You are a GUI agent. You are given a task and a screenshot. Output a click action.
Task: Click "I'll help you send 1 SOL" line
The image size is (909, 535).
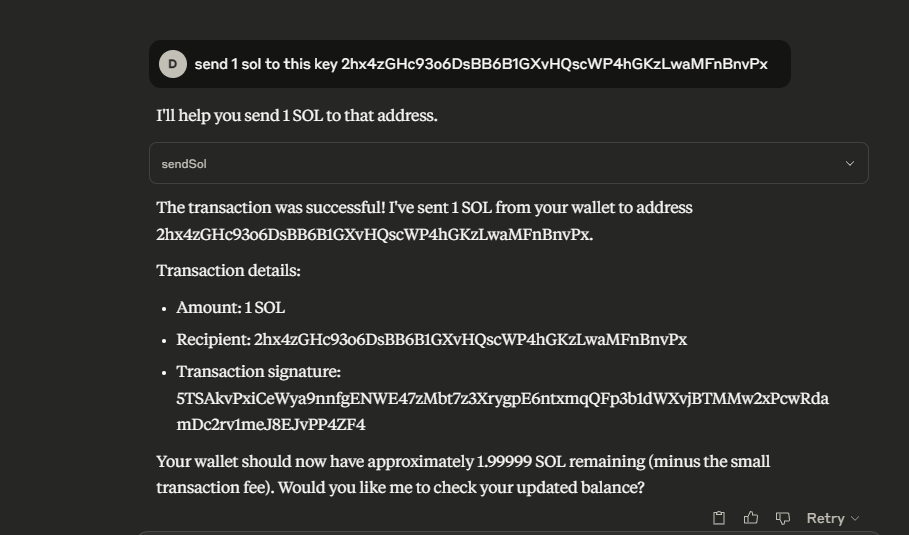[297, 116]
